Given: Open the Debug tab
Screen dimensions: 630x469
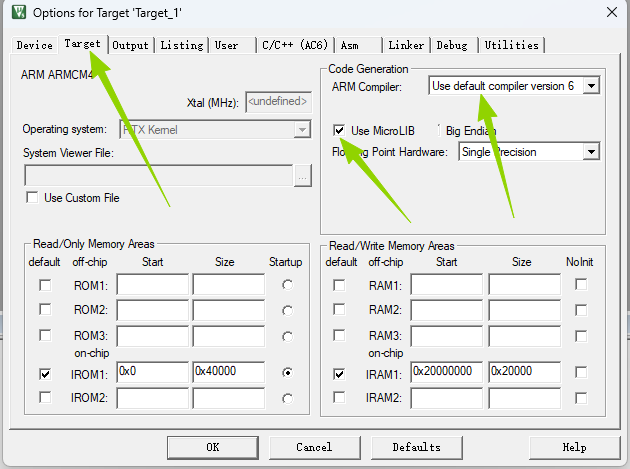Looking at the screenshot, I should point(452,45).
